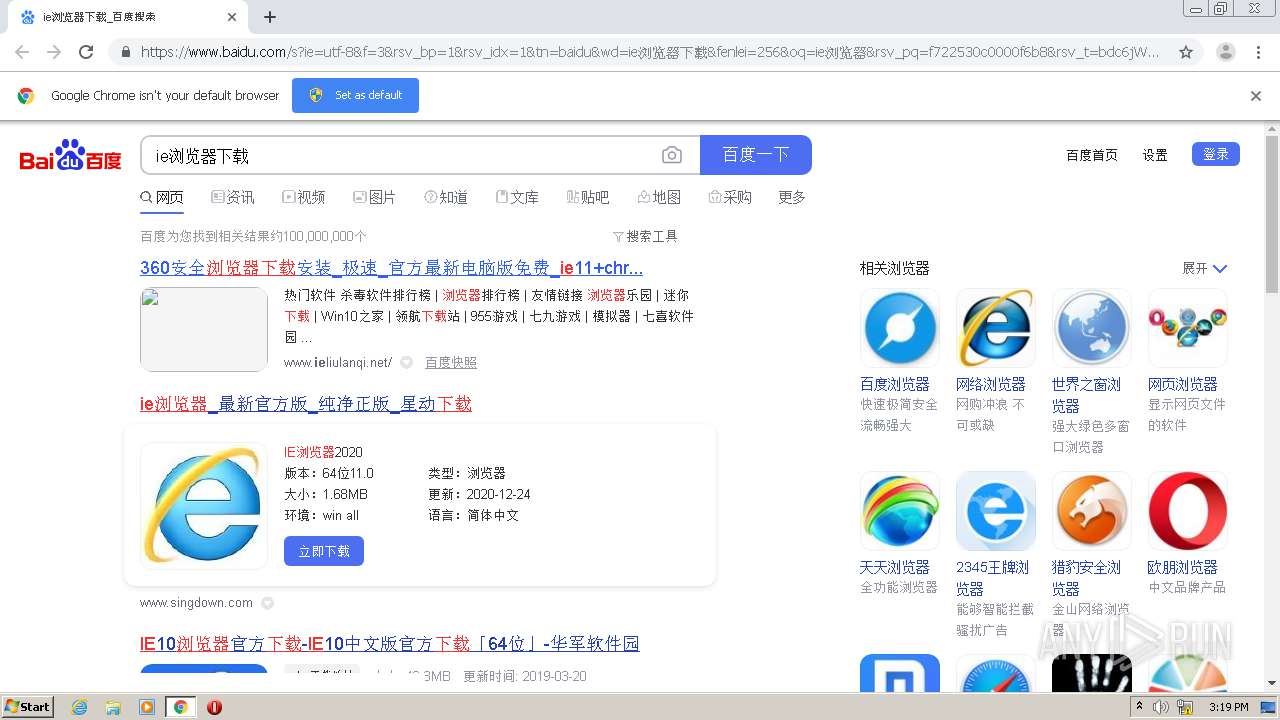
Task: Open 百度快照 cached link
Action: (451, 363)
